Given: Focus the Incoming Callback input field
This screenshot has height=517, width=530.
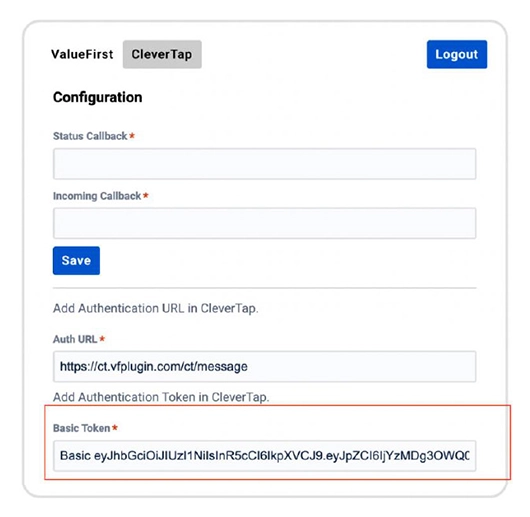Looking at the screenshot, I should click(x=264, y=223).
